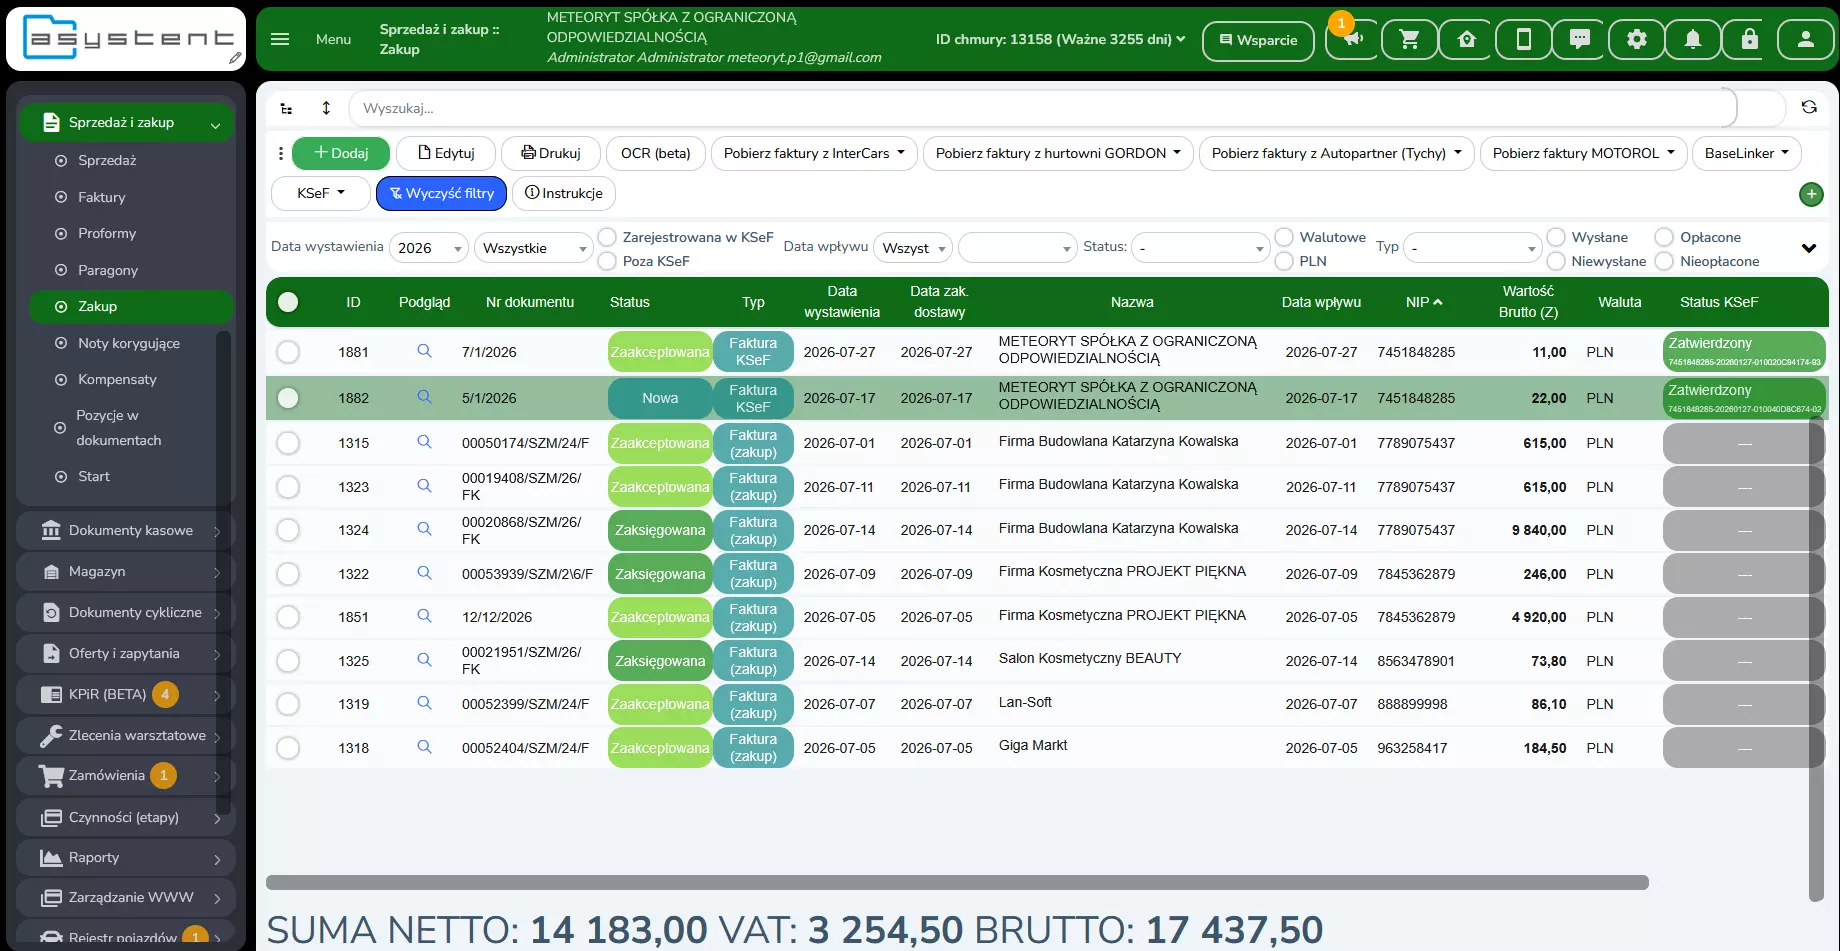Open Paragony in the sidebar
The image size is (1840, 951).
pos(108,270)
